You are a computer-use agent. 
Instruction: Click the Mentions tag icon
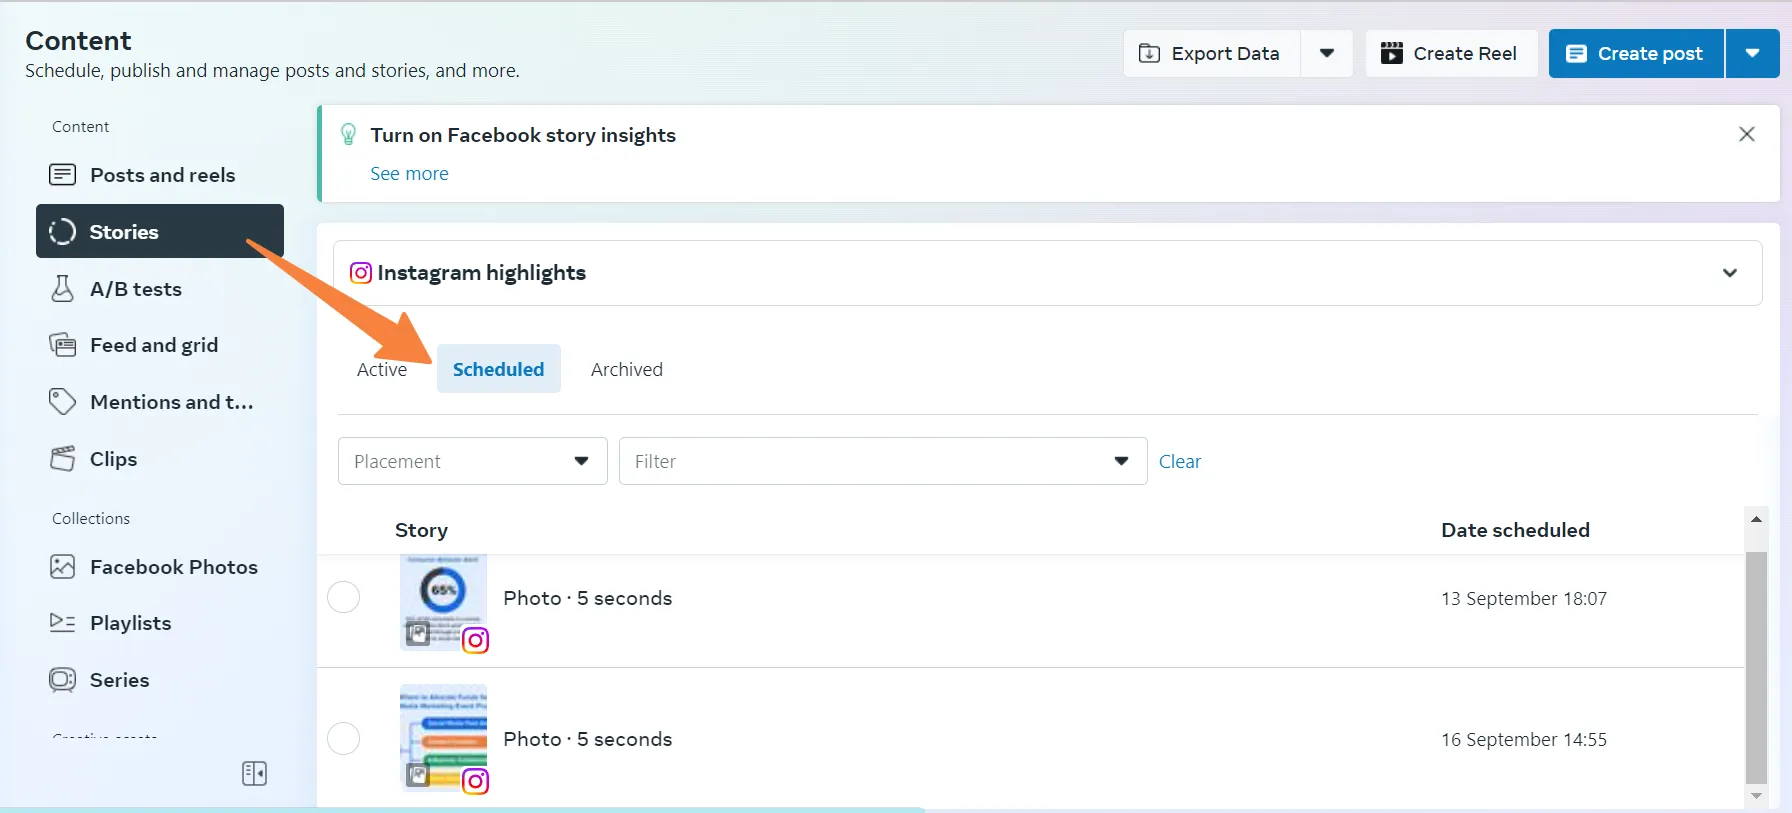(62, 402)
